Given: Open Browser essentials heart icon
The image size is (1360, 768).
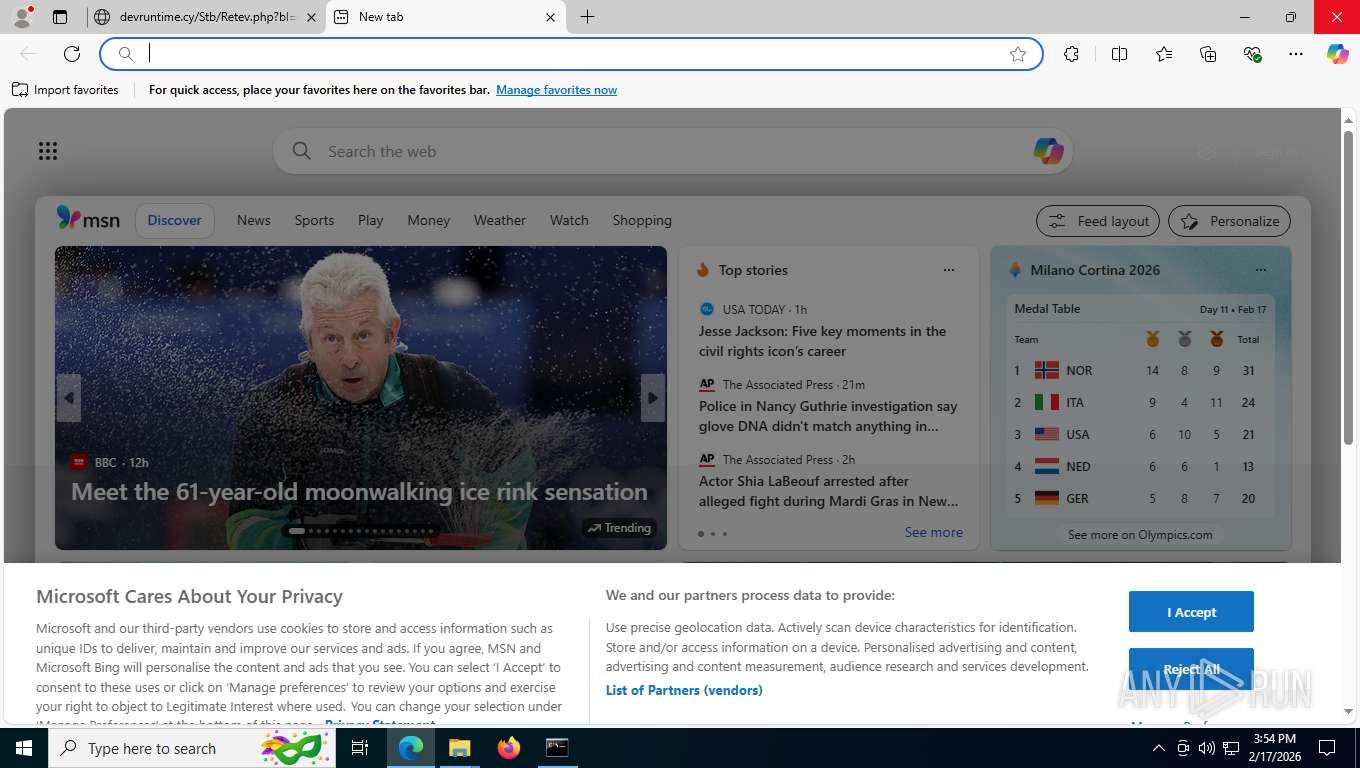Looking at the screenshot, I should coord(1252,54).
